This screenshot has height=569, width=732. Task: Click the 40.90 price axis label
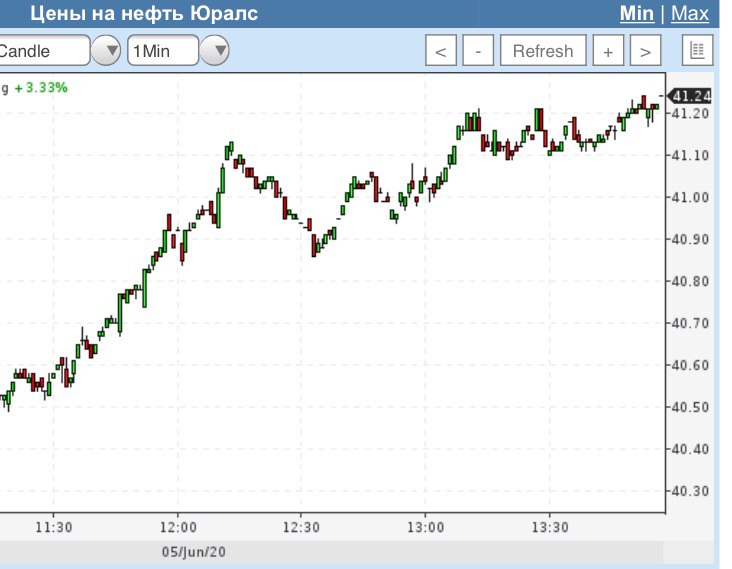[x=690, y=239]
